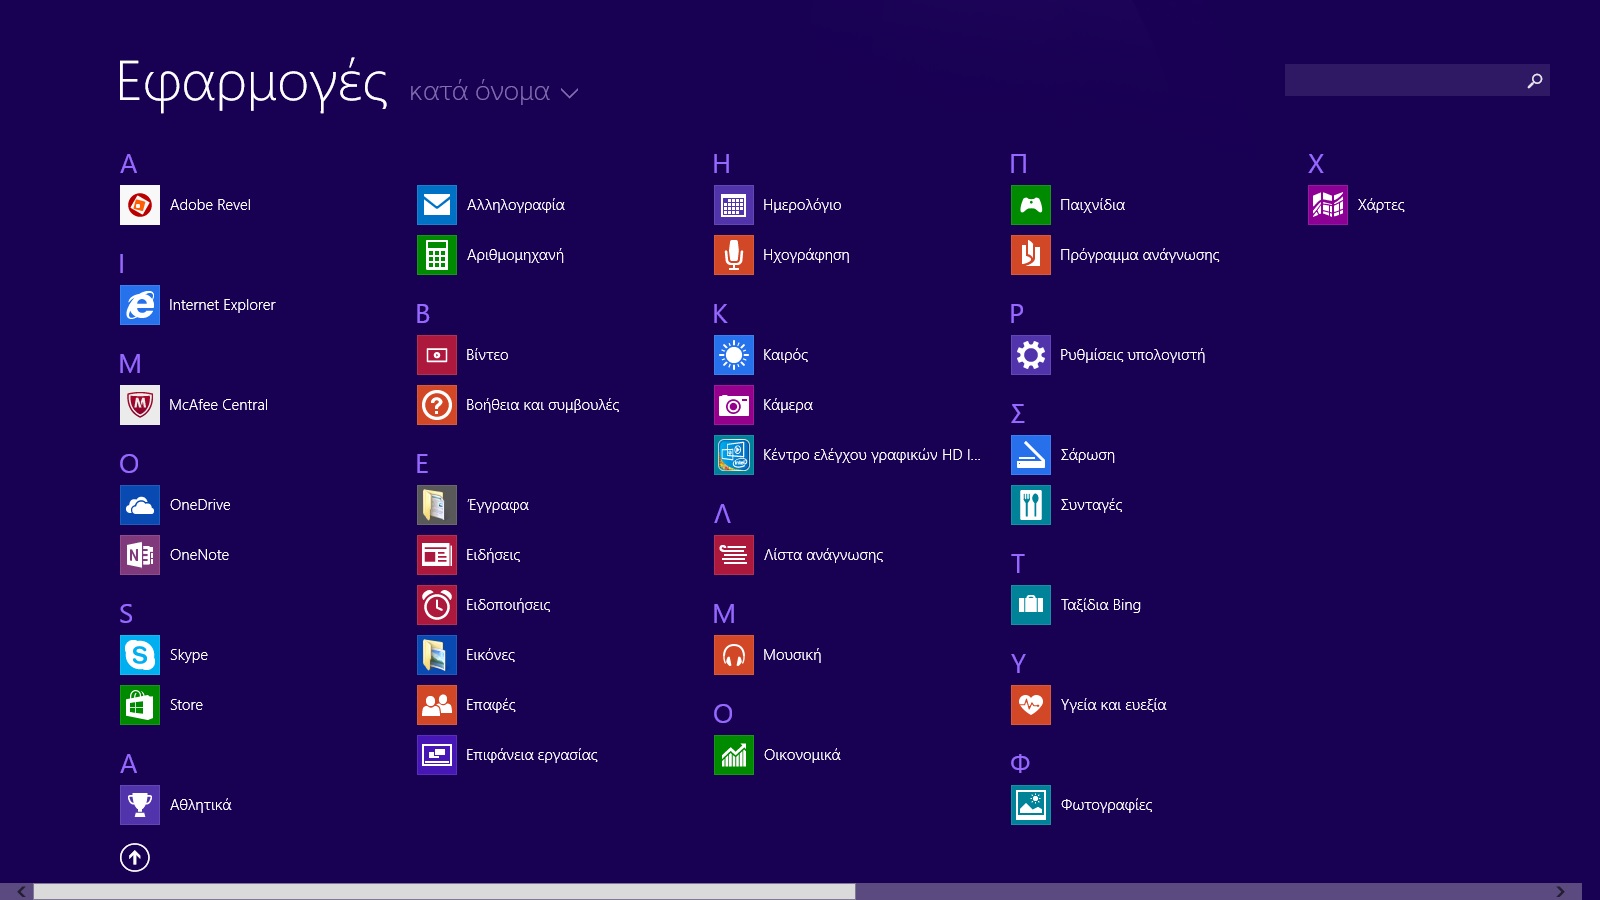Screen dimensions: 1600x900
Task: Open the Βίντεο app icon
Action: [x=437, y=355]
